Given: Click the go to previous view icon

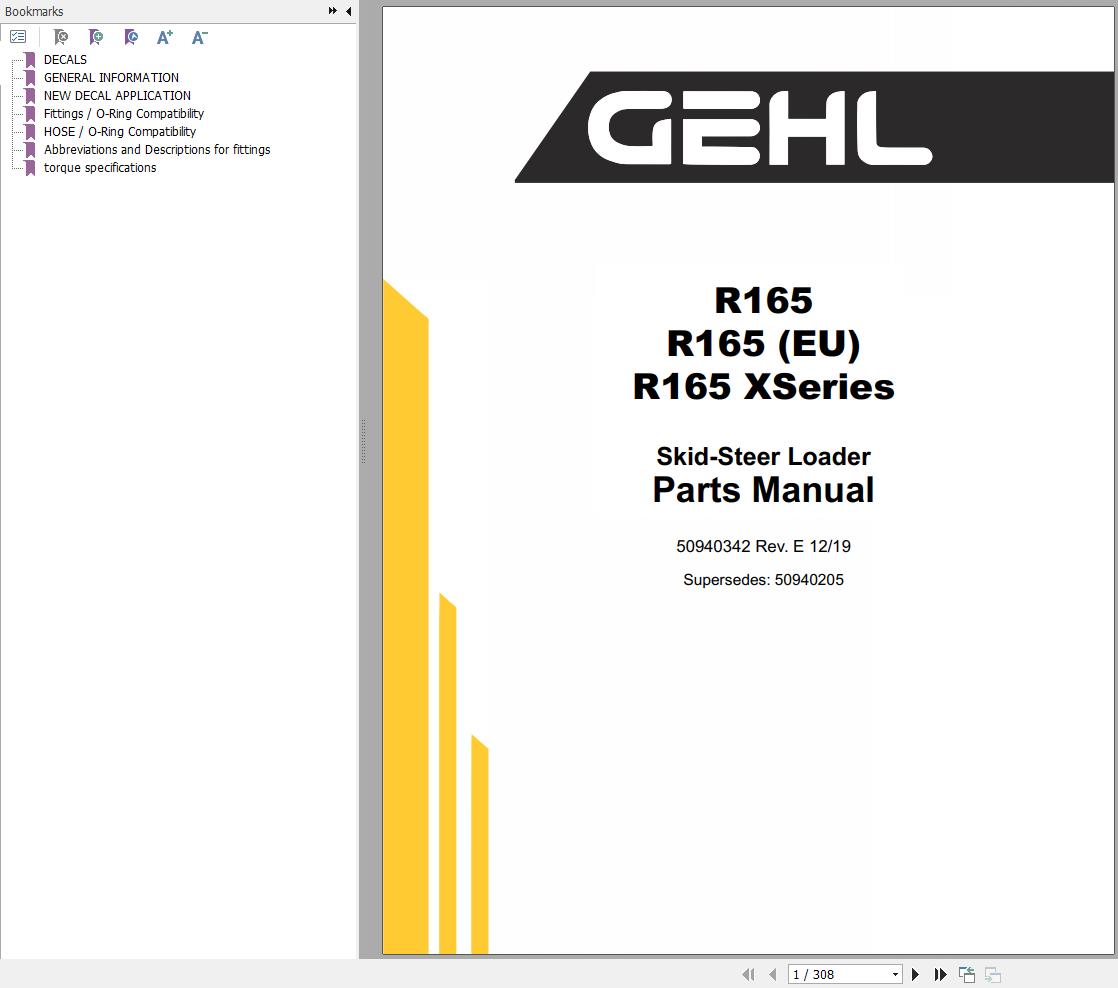Looking at the screenshot, I should (x=967, y=974).
